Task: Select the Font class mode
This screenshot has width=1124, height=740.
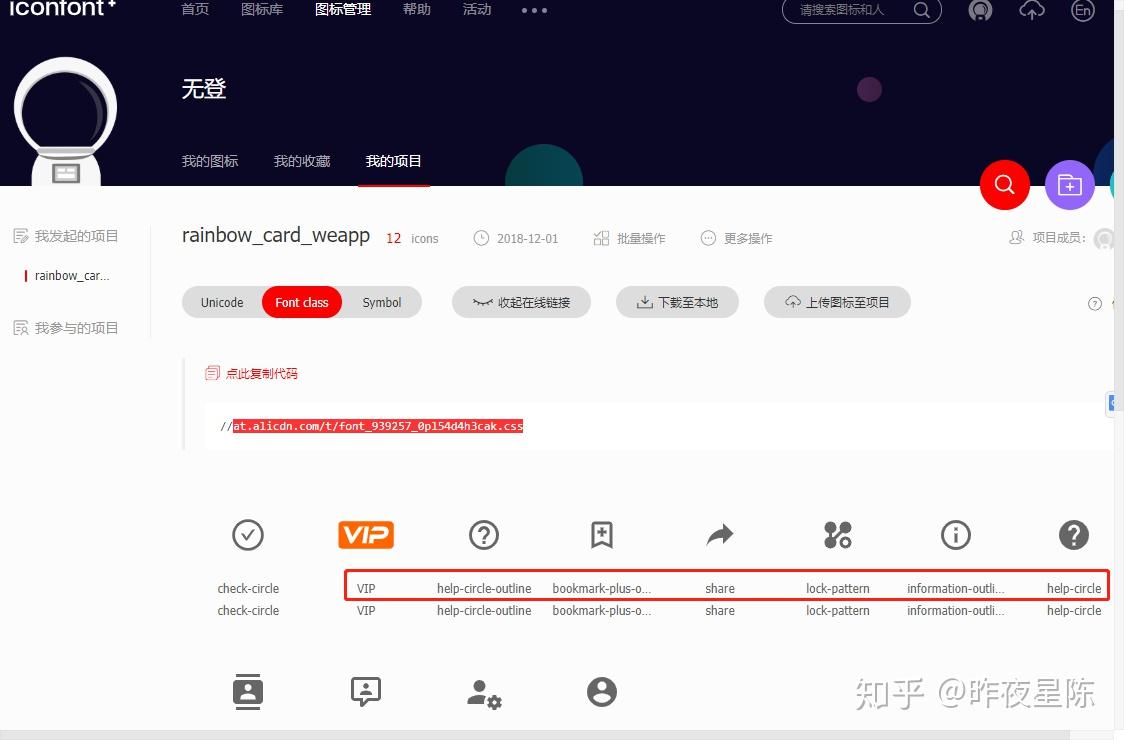Action: click(302, 303)
